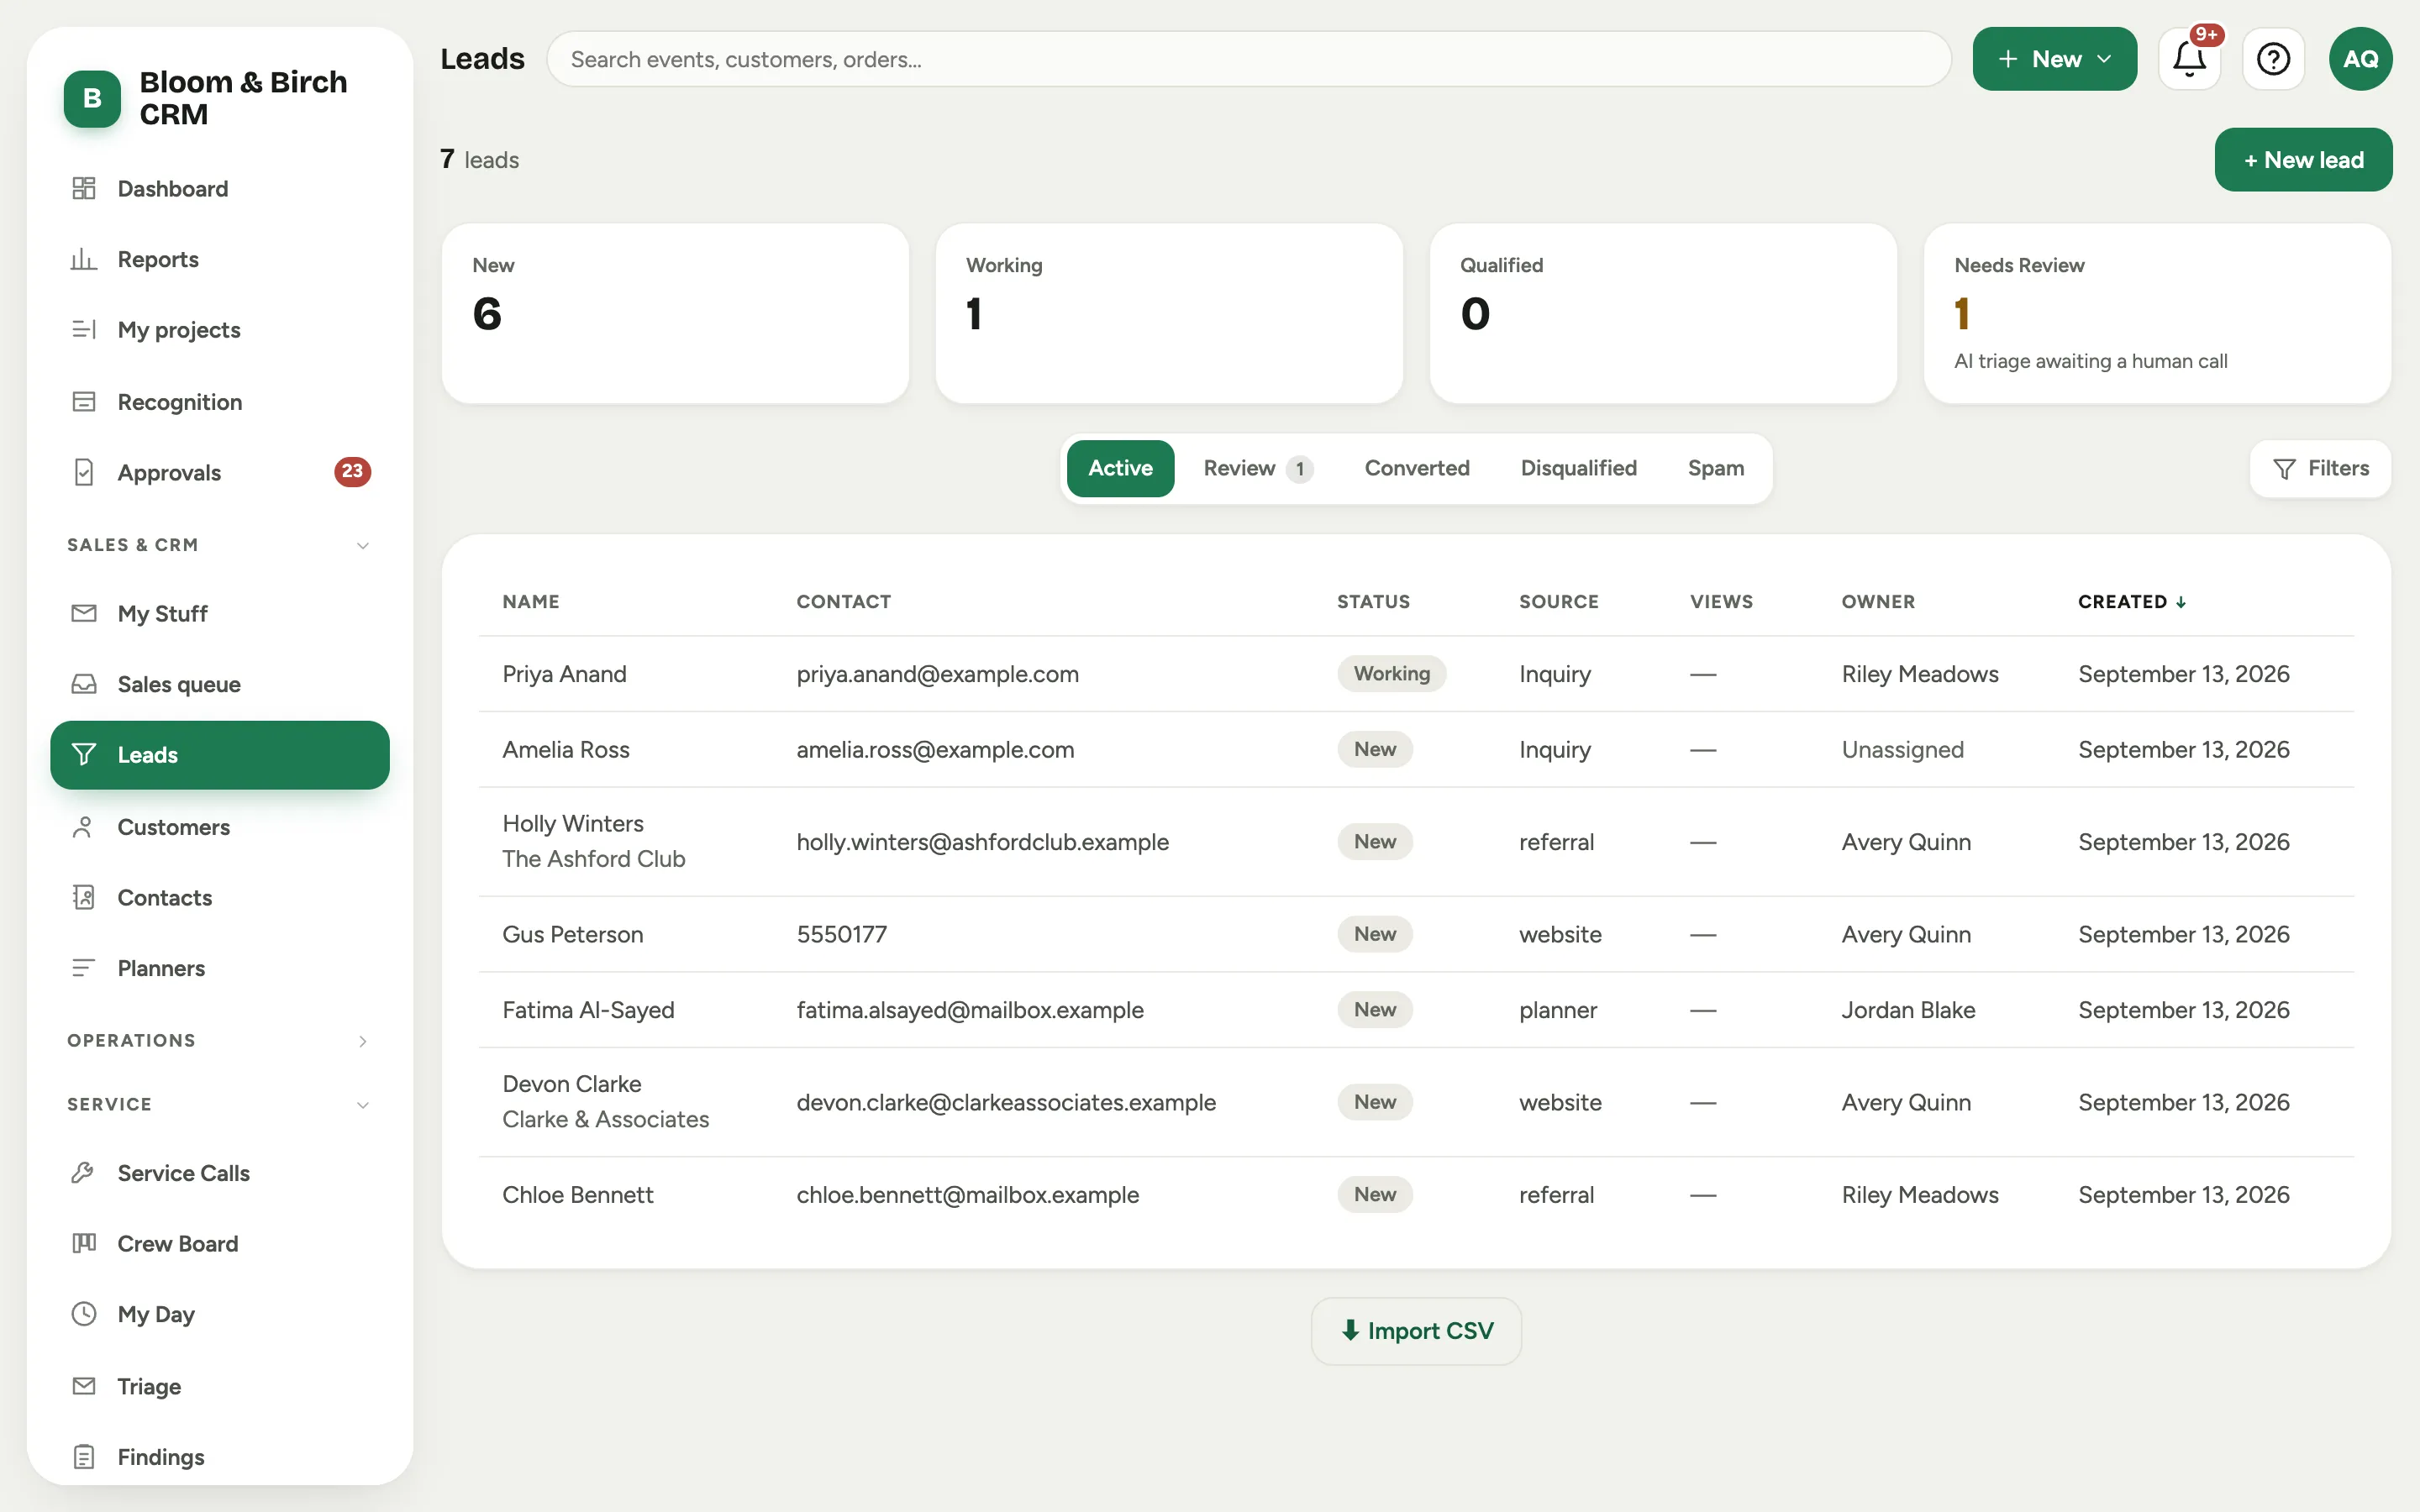Image resolution: width=2420 pixels, height=1512 pixels.
Task: Open Planners list icon
Action: (84, 968)
